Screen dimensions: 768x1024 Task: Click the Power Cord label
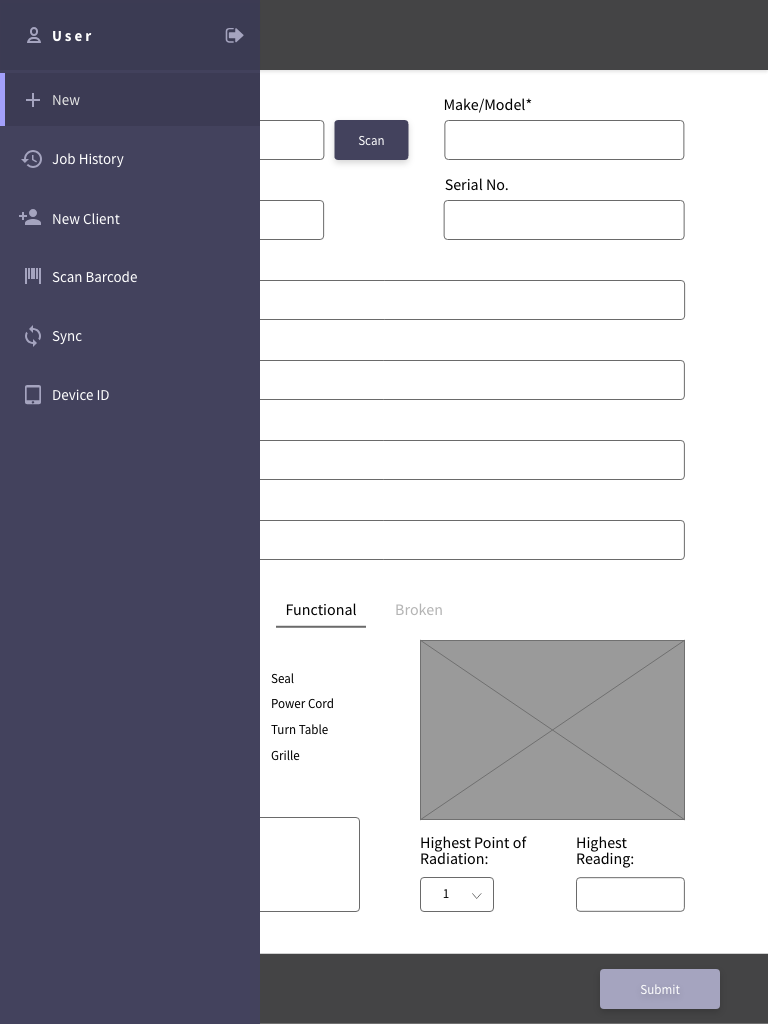tap(302, 703)
